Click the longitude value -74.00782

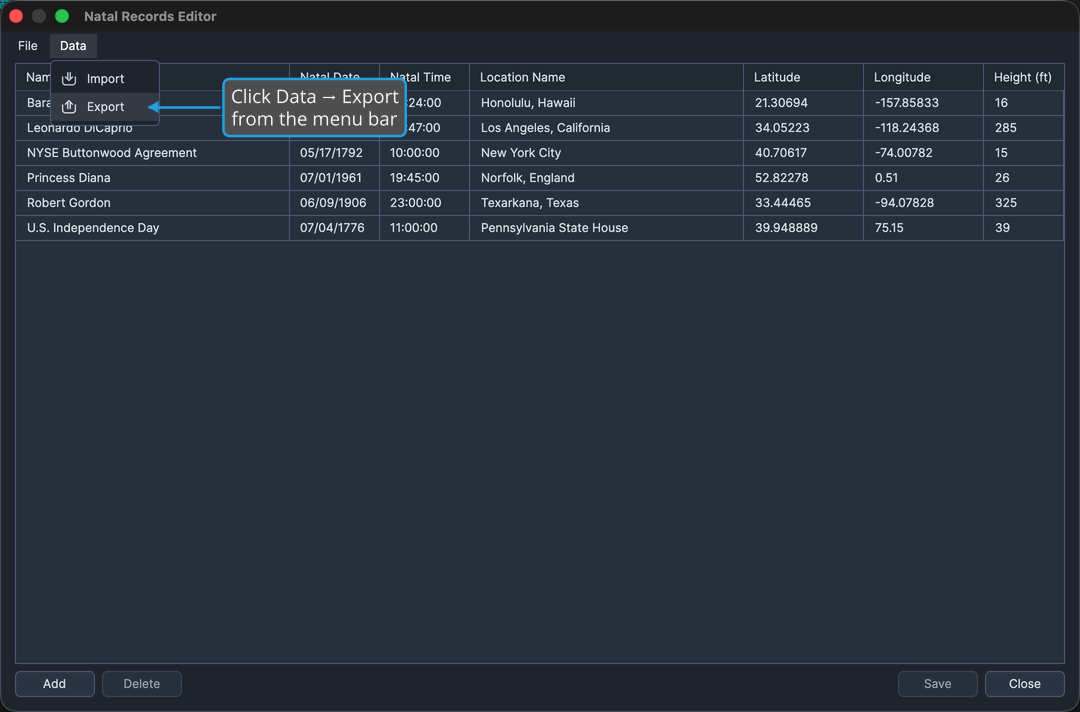point(904,153)
